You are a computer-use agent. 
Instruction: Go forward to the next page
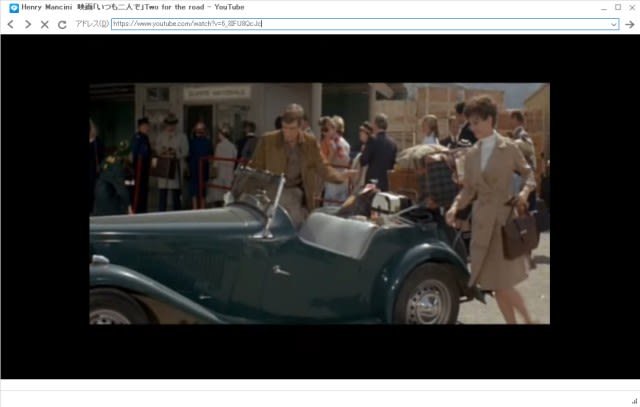[28, 24]
